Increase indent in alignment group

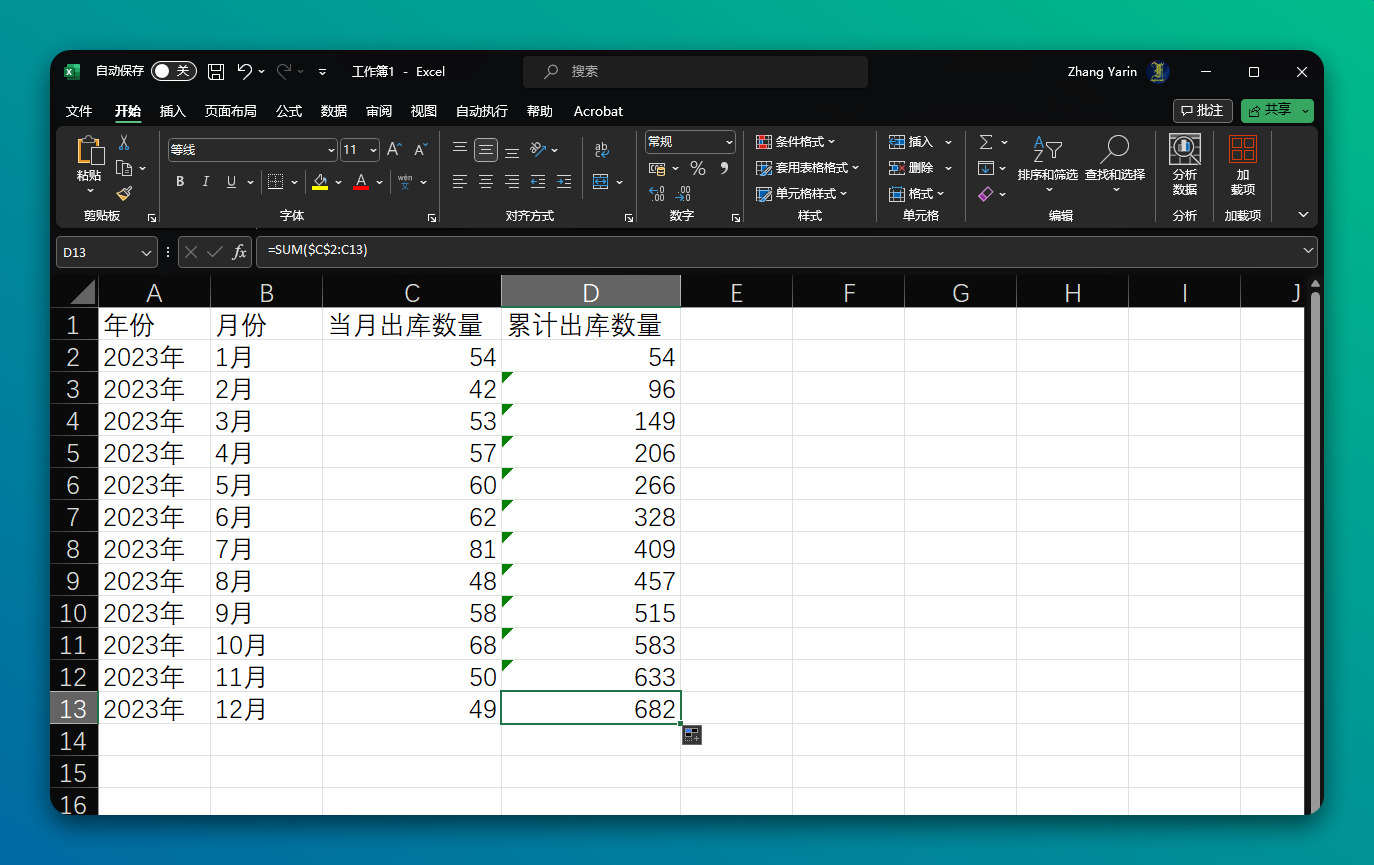(x=564, y=181)
